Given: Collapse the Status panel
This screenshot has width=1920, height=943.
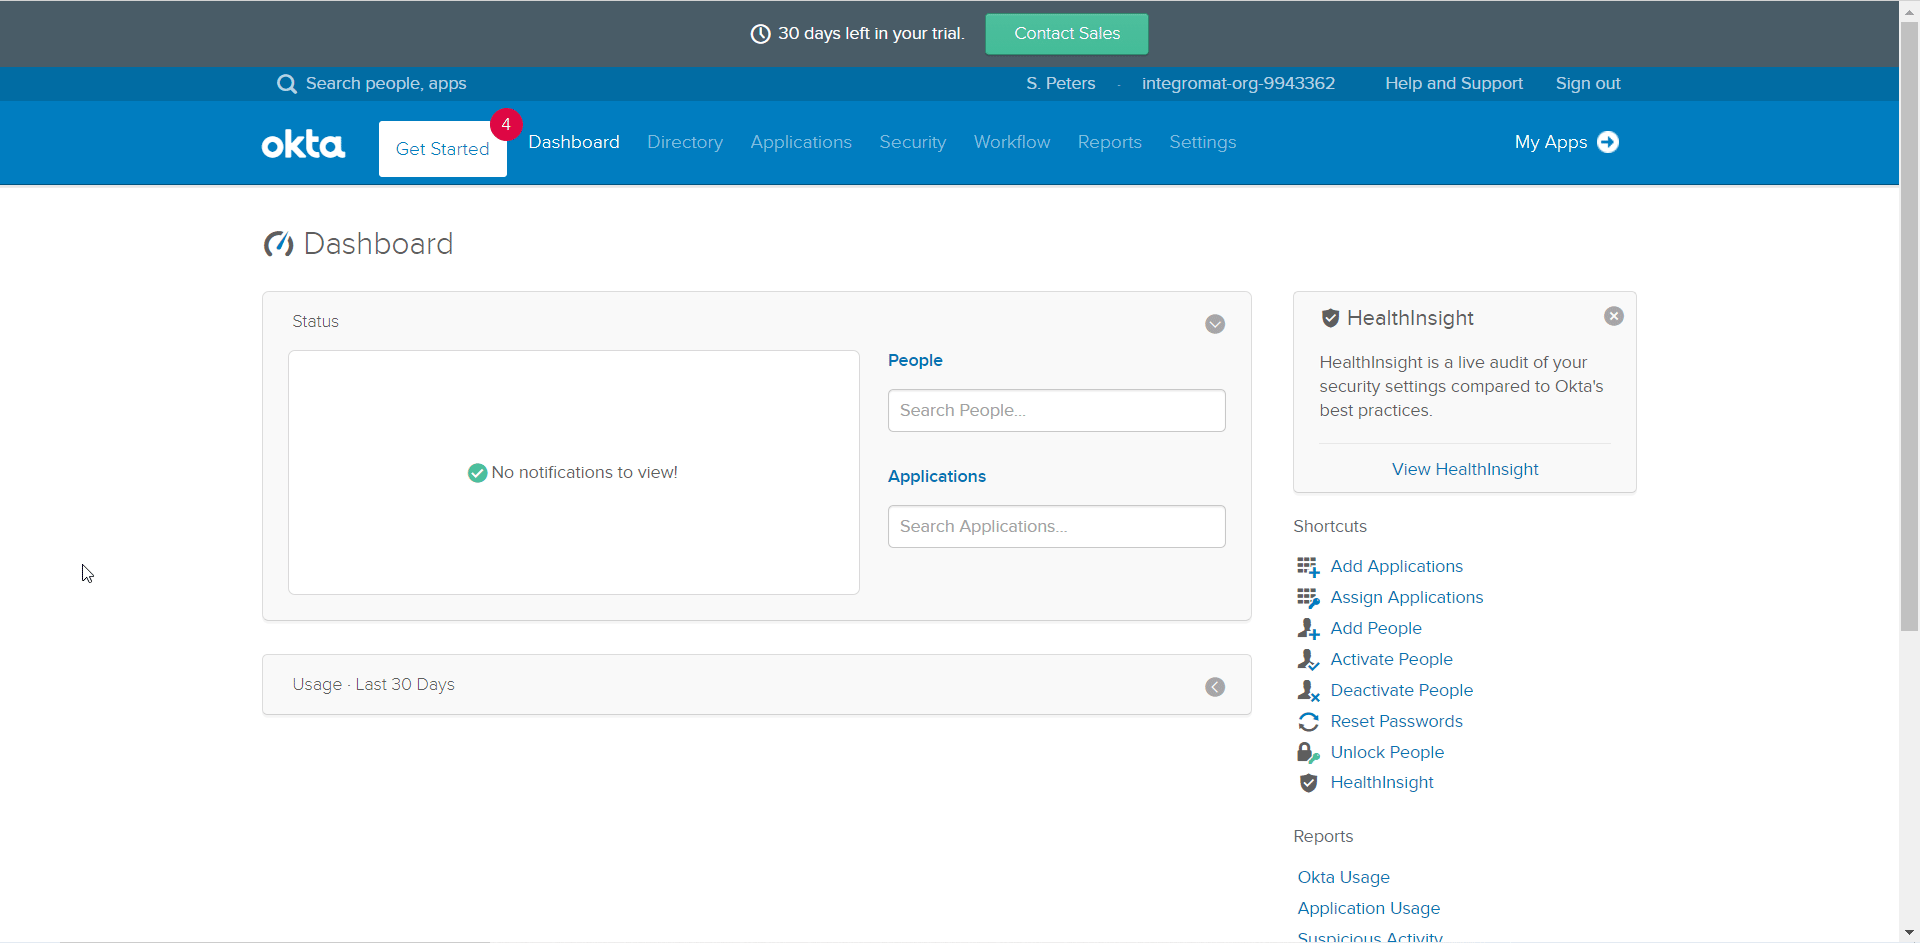Looking at the screenshot, I should pos(1215,324).
